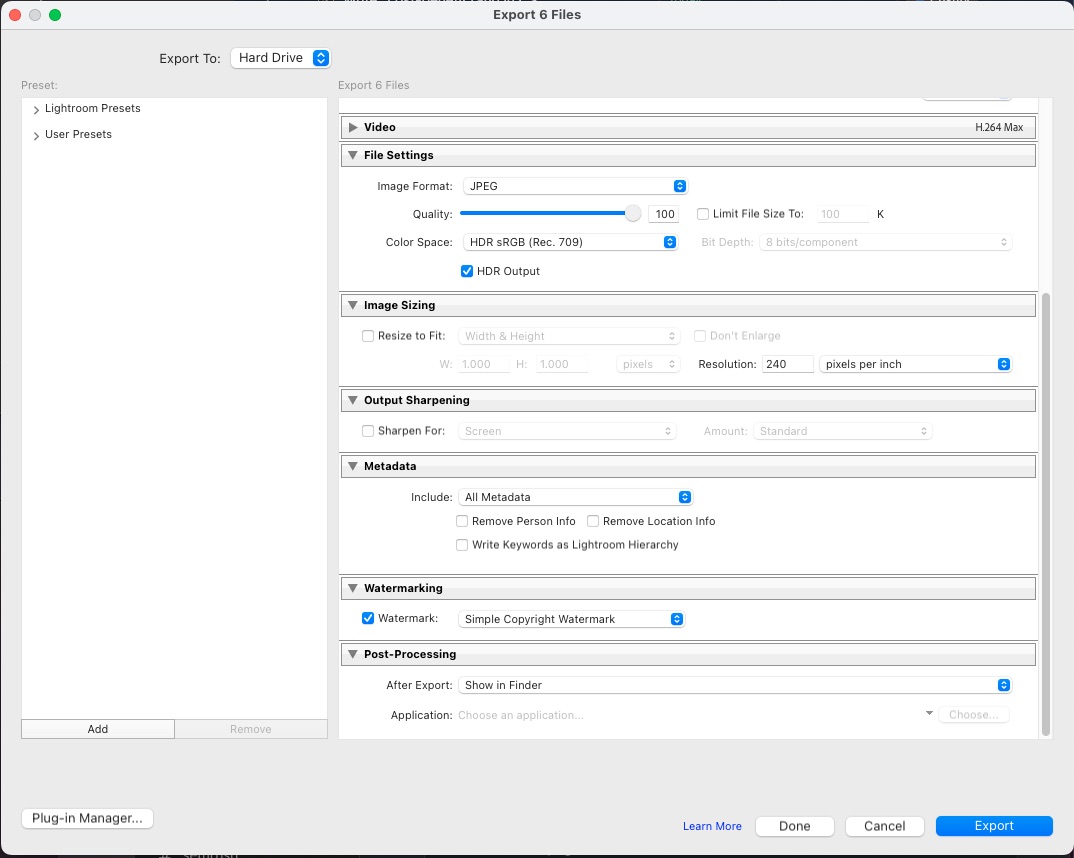Open the Simple Copyright Watermark dropdown
1074x858 pixels.
click(x=570, y=619)
